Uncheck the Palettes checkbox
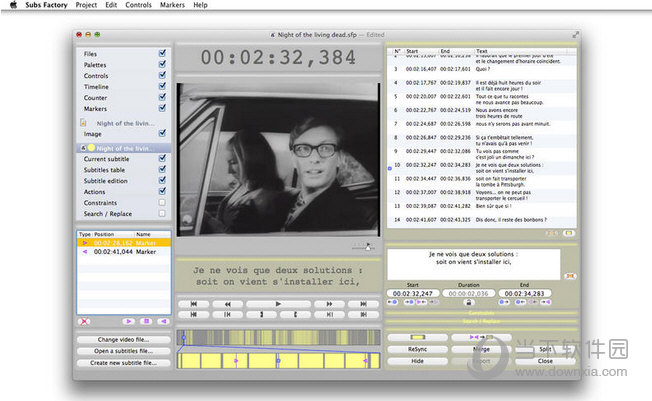The width and height of the screenshot is (652, 401). coord(162,64)
